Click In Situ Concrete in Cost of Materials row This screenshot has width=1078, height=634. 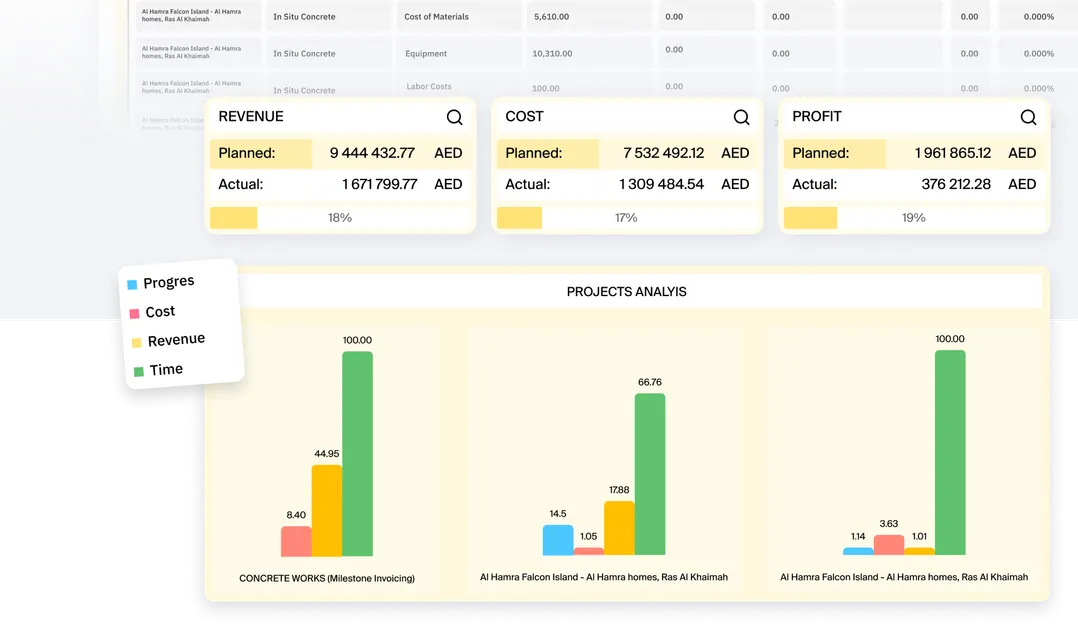[x=305, y=17]
